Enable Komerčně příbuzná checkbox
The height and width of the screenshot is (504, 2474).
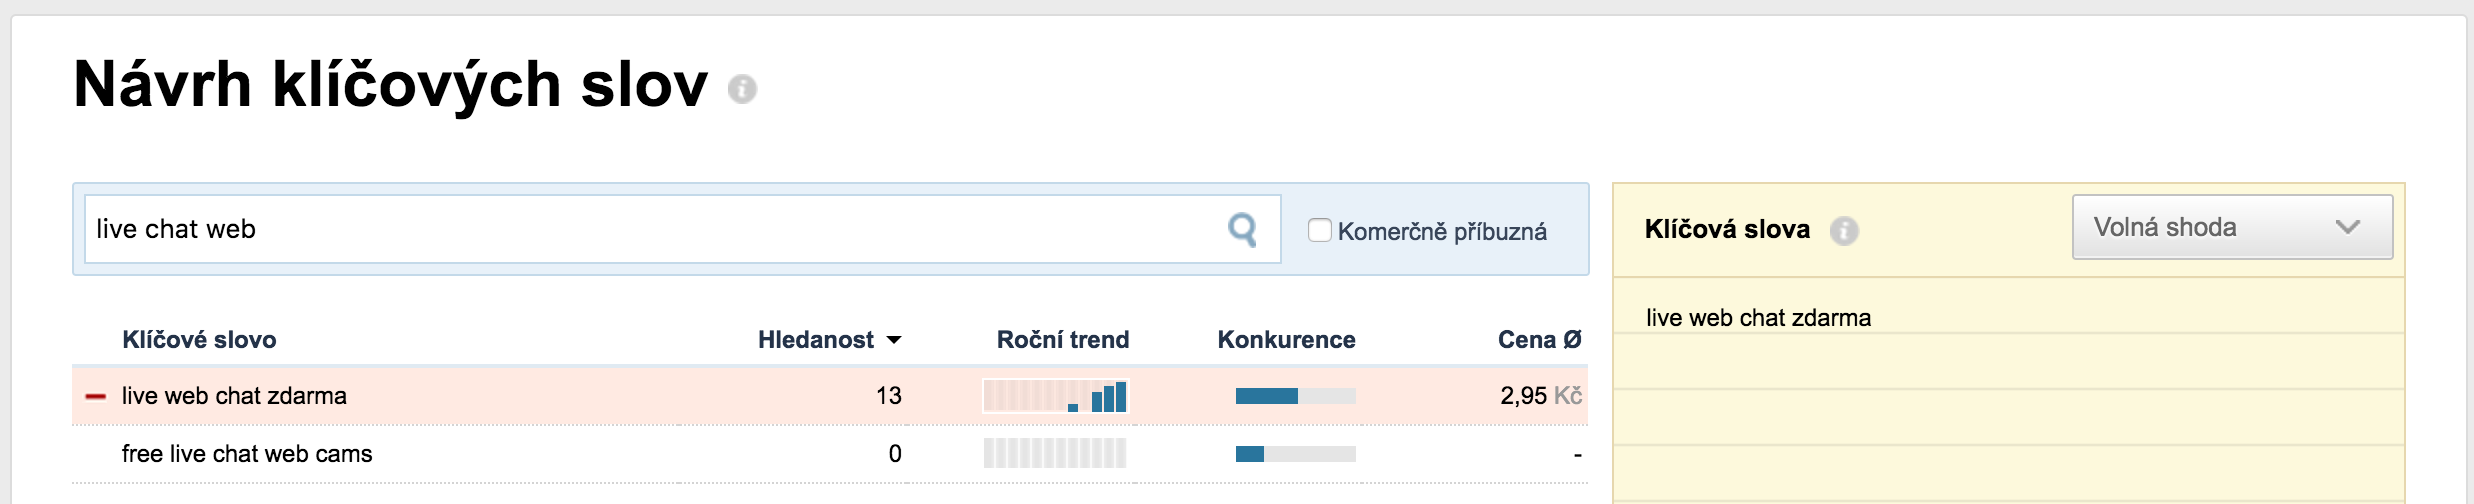coord(1320,230)
